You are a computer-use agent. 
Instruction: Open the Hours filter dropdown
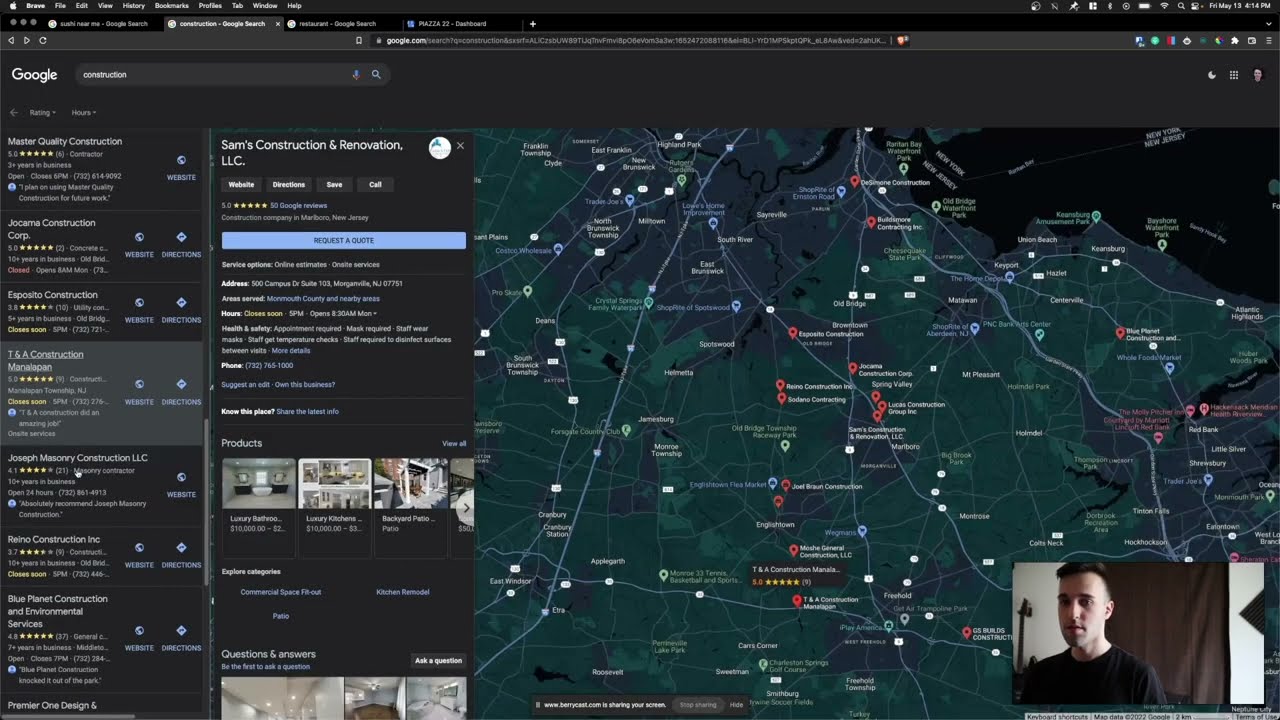coord(83,113)
